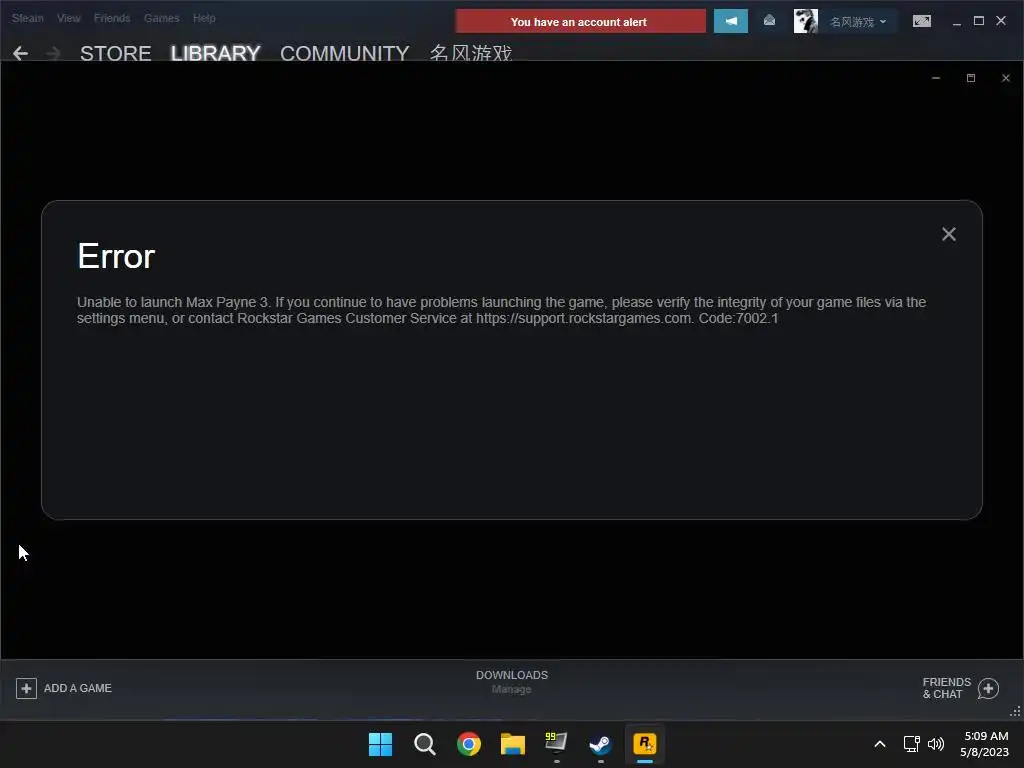Close the Rockstar launcher window
Viewport: 1024px width, 768px height.
(x=1006, y=78)
